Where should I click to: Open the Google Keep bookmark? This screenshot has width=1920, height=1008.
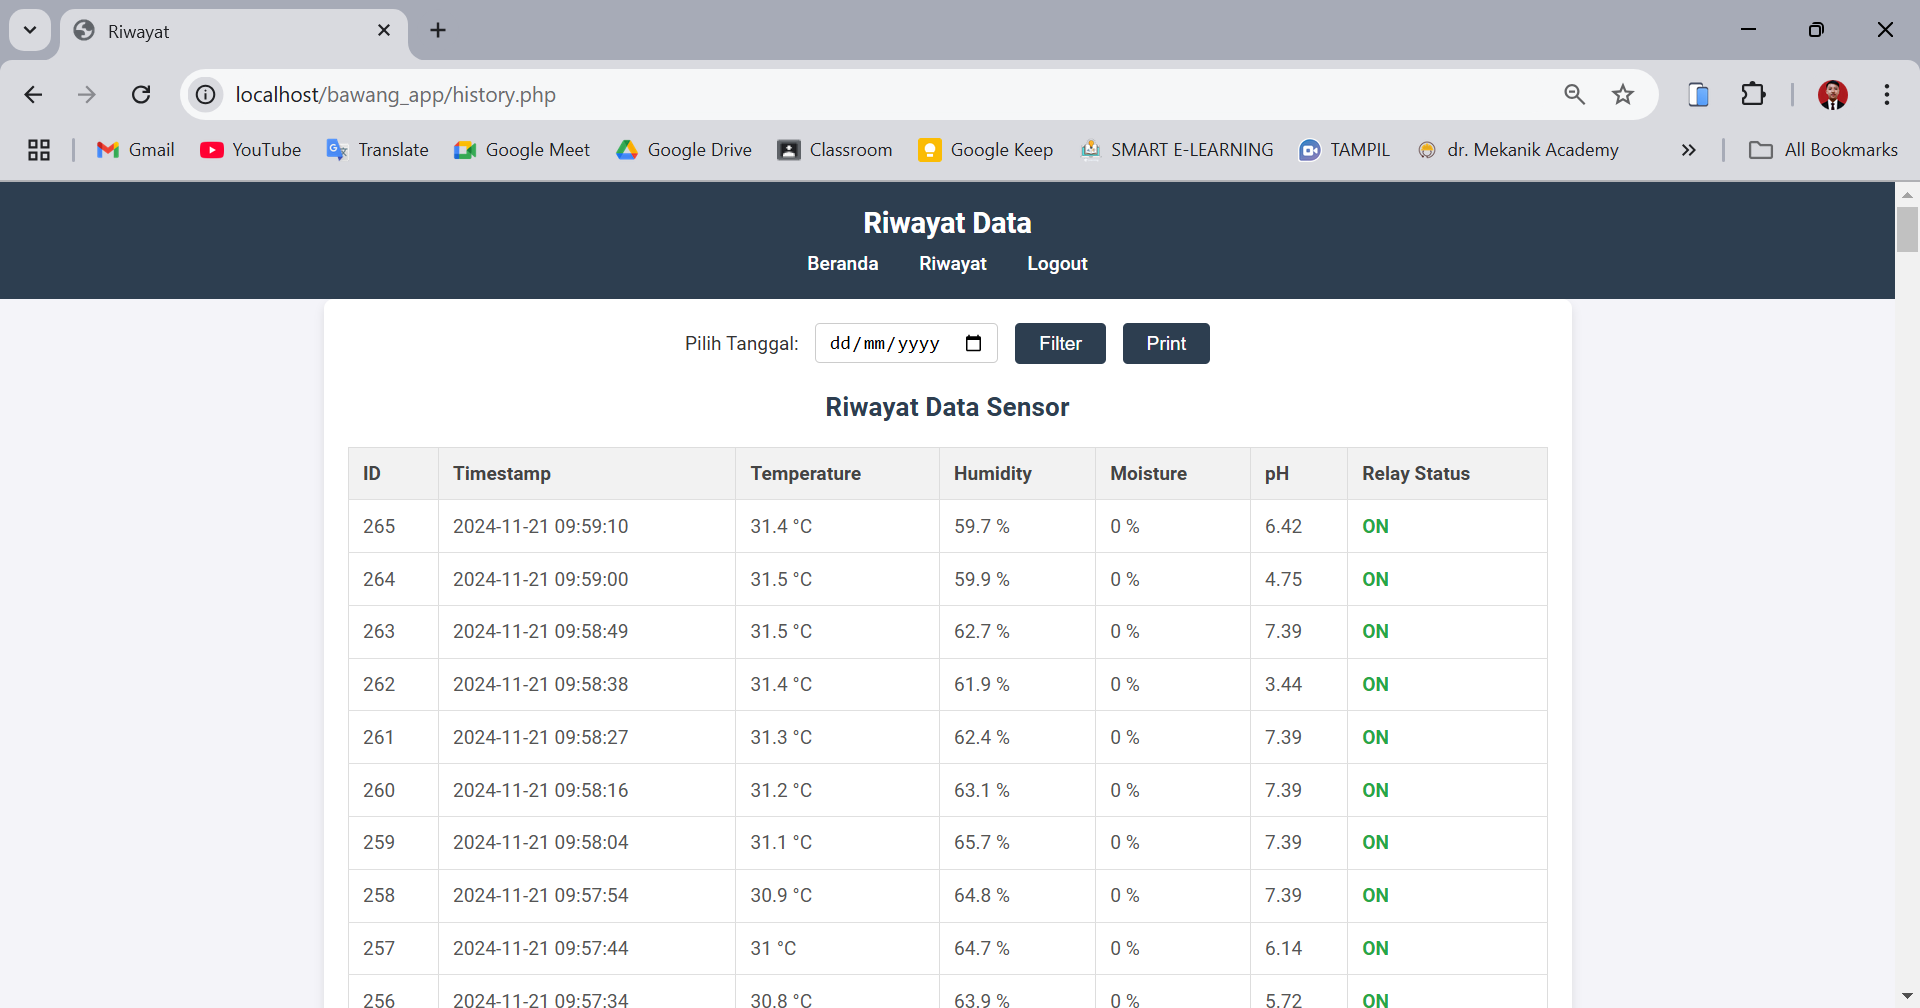coord(986,150)
